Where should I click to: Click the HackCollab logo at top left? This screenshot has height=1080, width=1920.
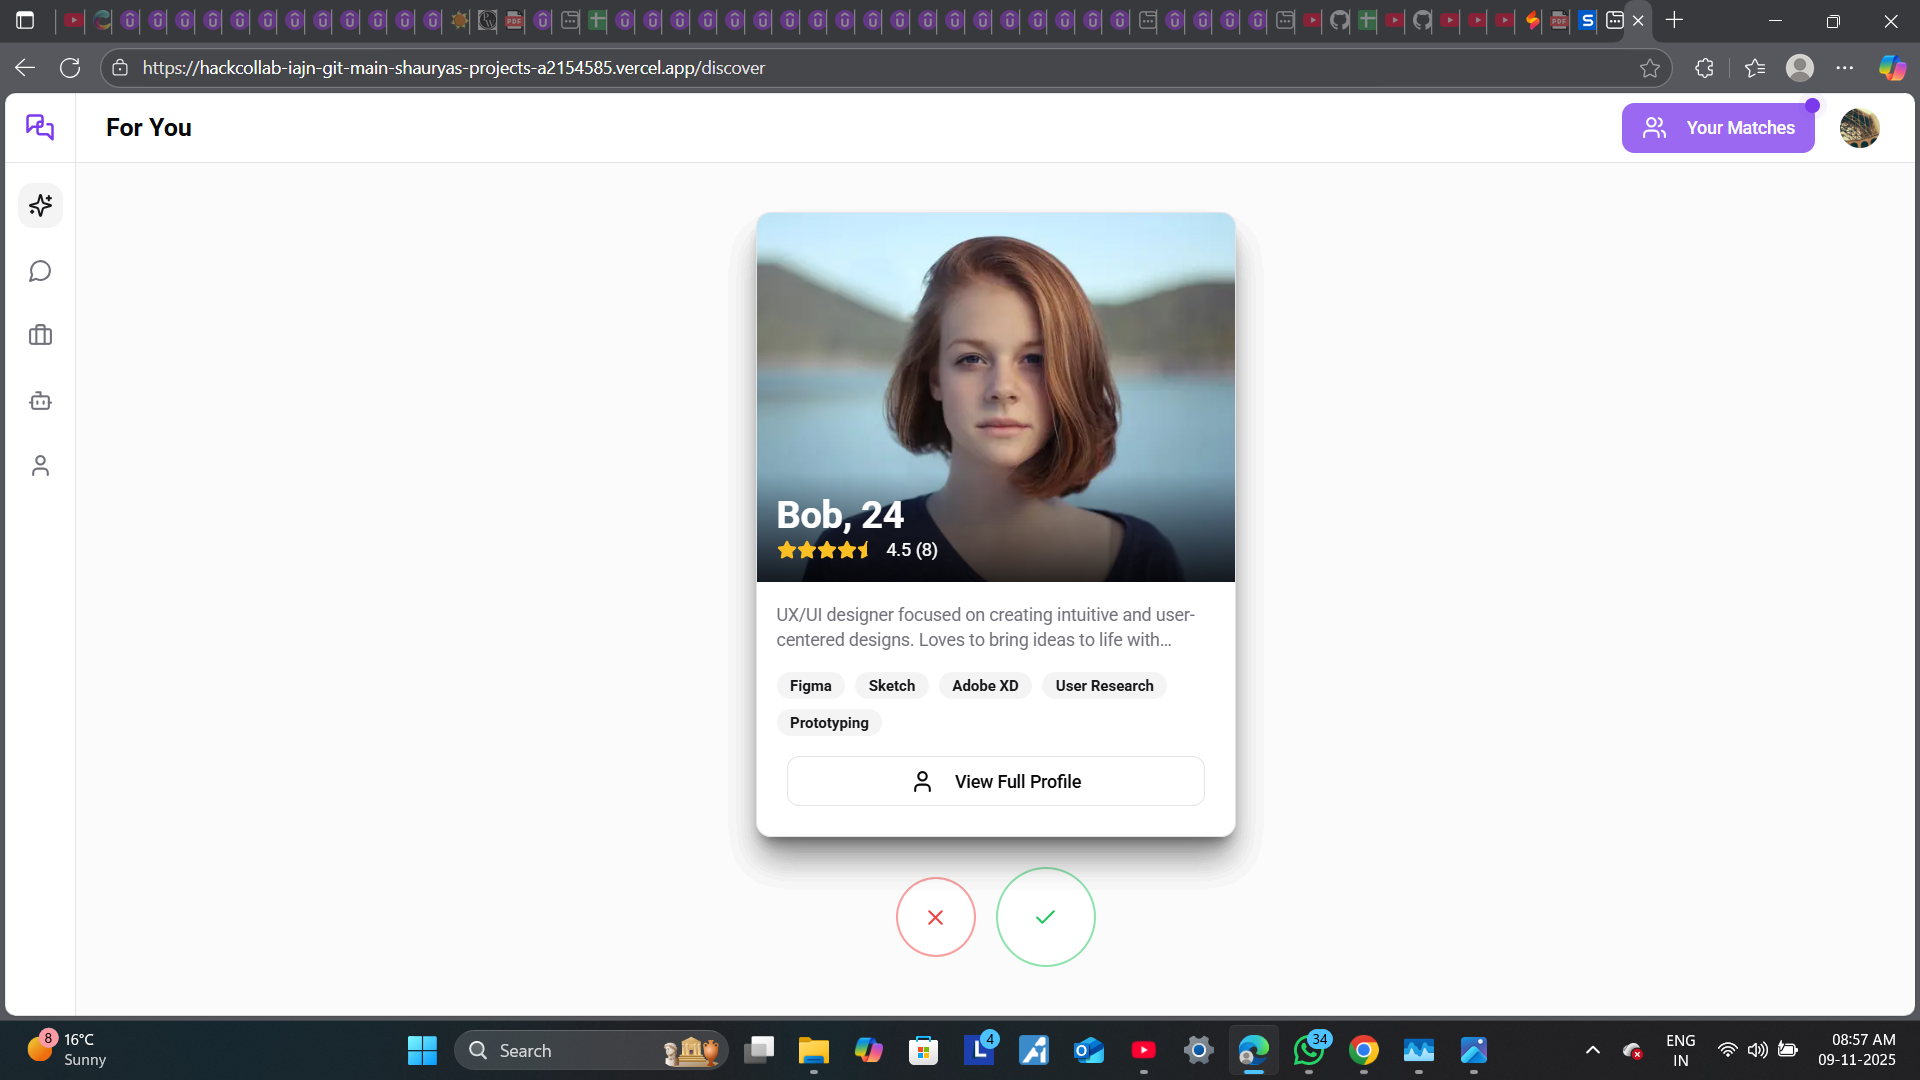point(39,127)
